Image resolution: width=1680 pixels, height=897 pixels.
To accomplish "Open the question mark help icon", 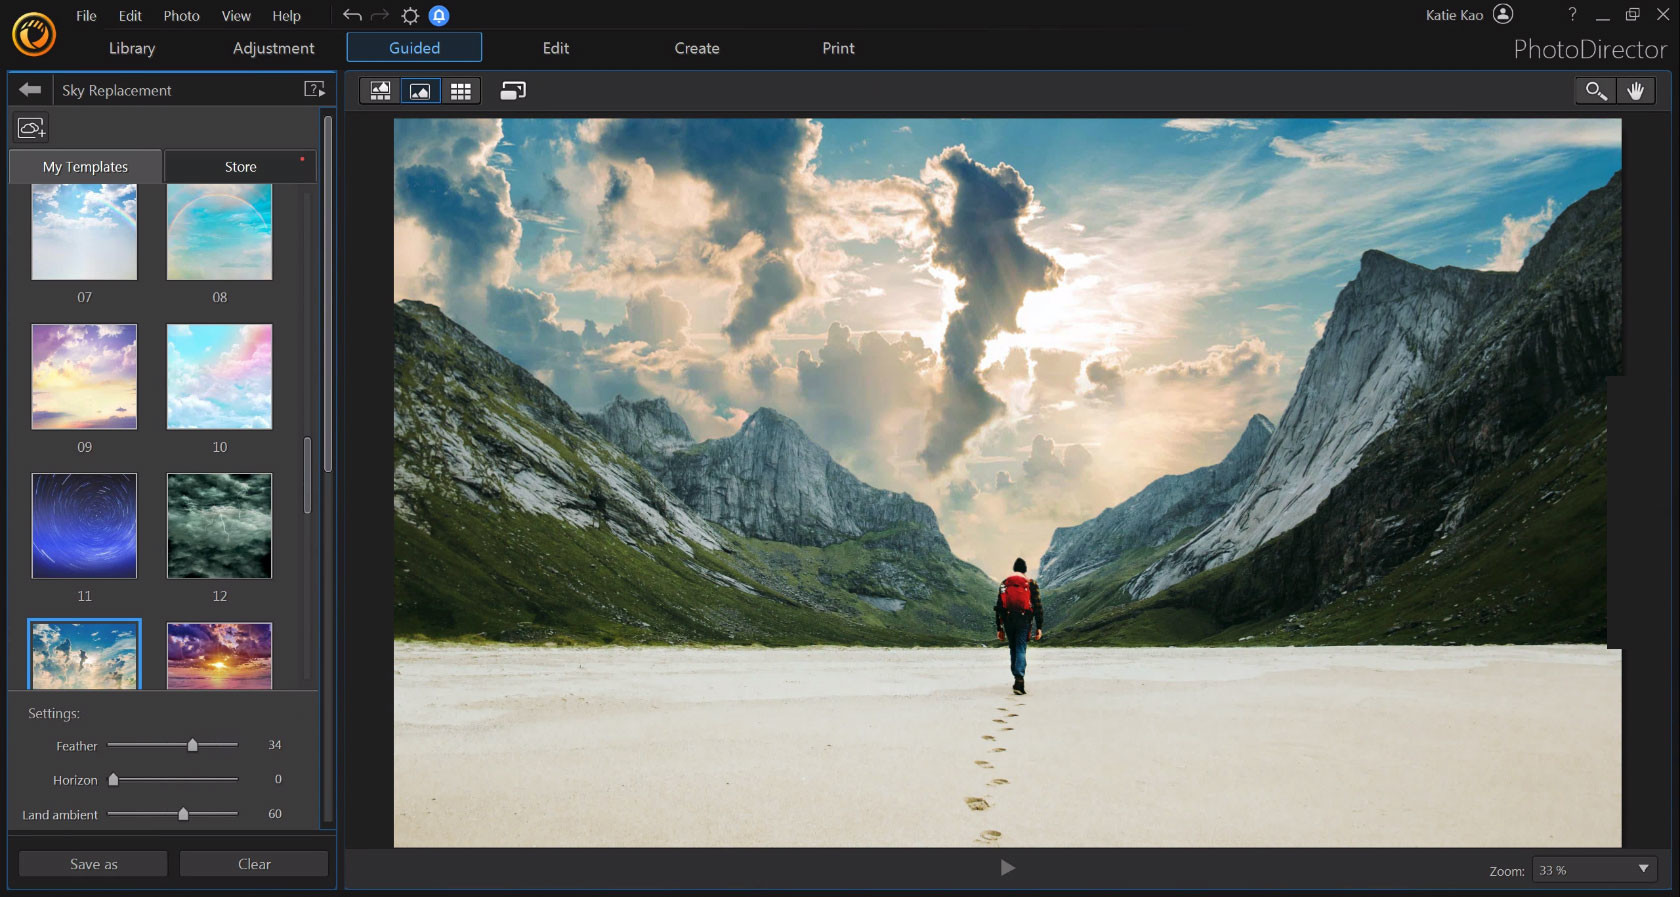I will point(1572,14).
